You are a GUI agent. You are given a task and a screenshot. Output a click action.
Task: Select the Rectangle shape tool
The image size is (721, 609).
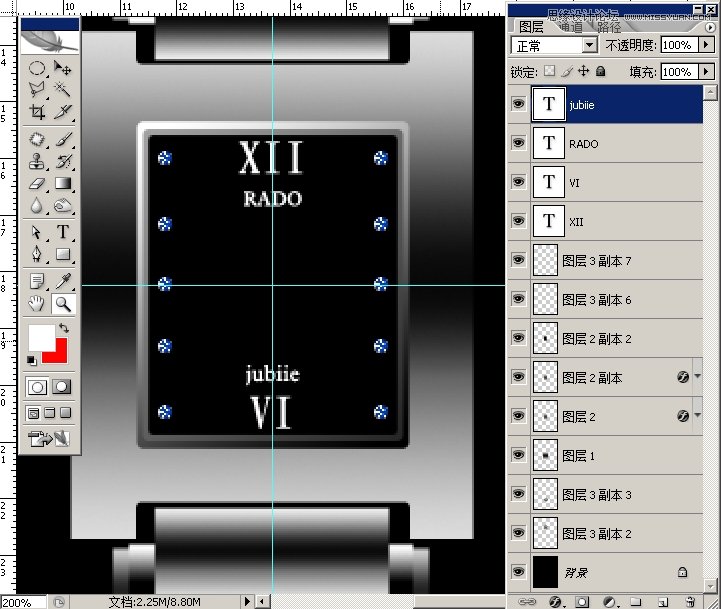(63, 254)
